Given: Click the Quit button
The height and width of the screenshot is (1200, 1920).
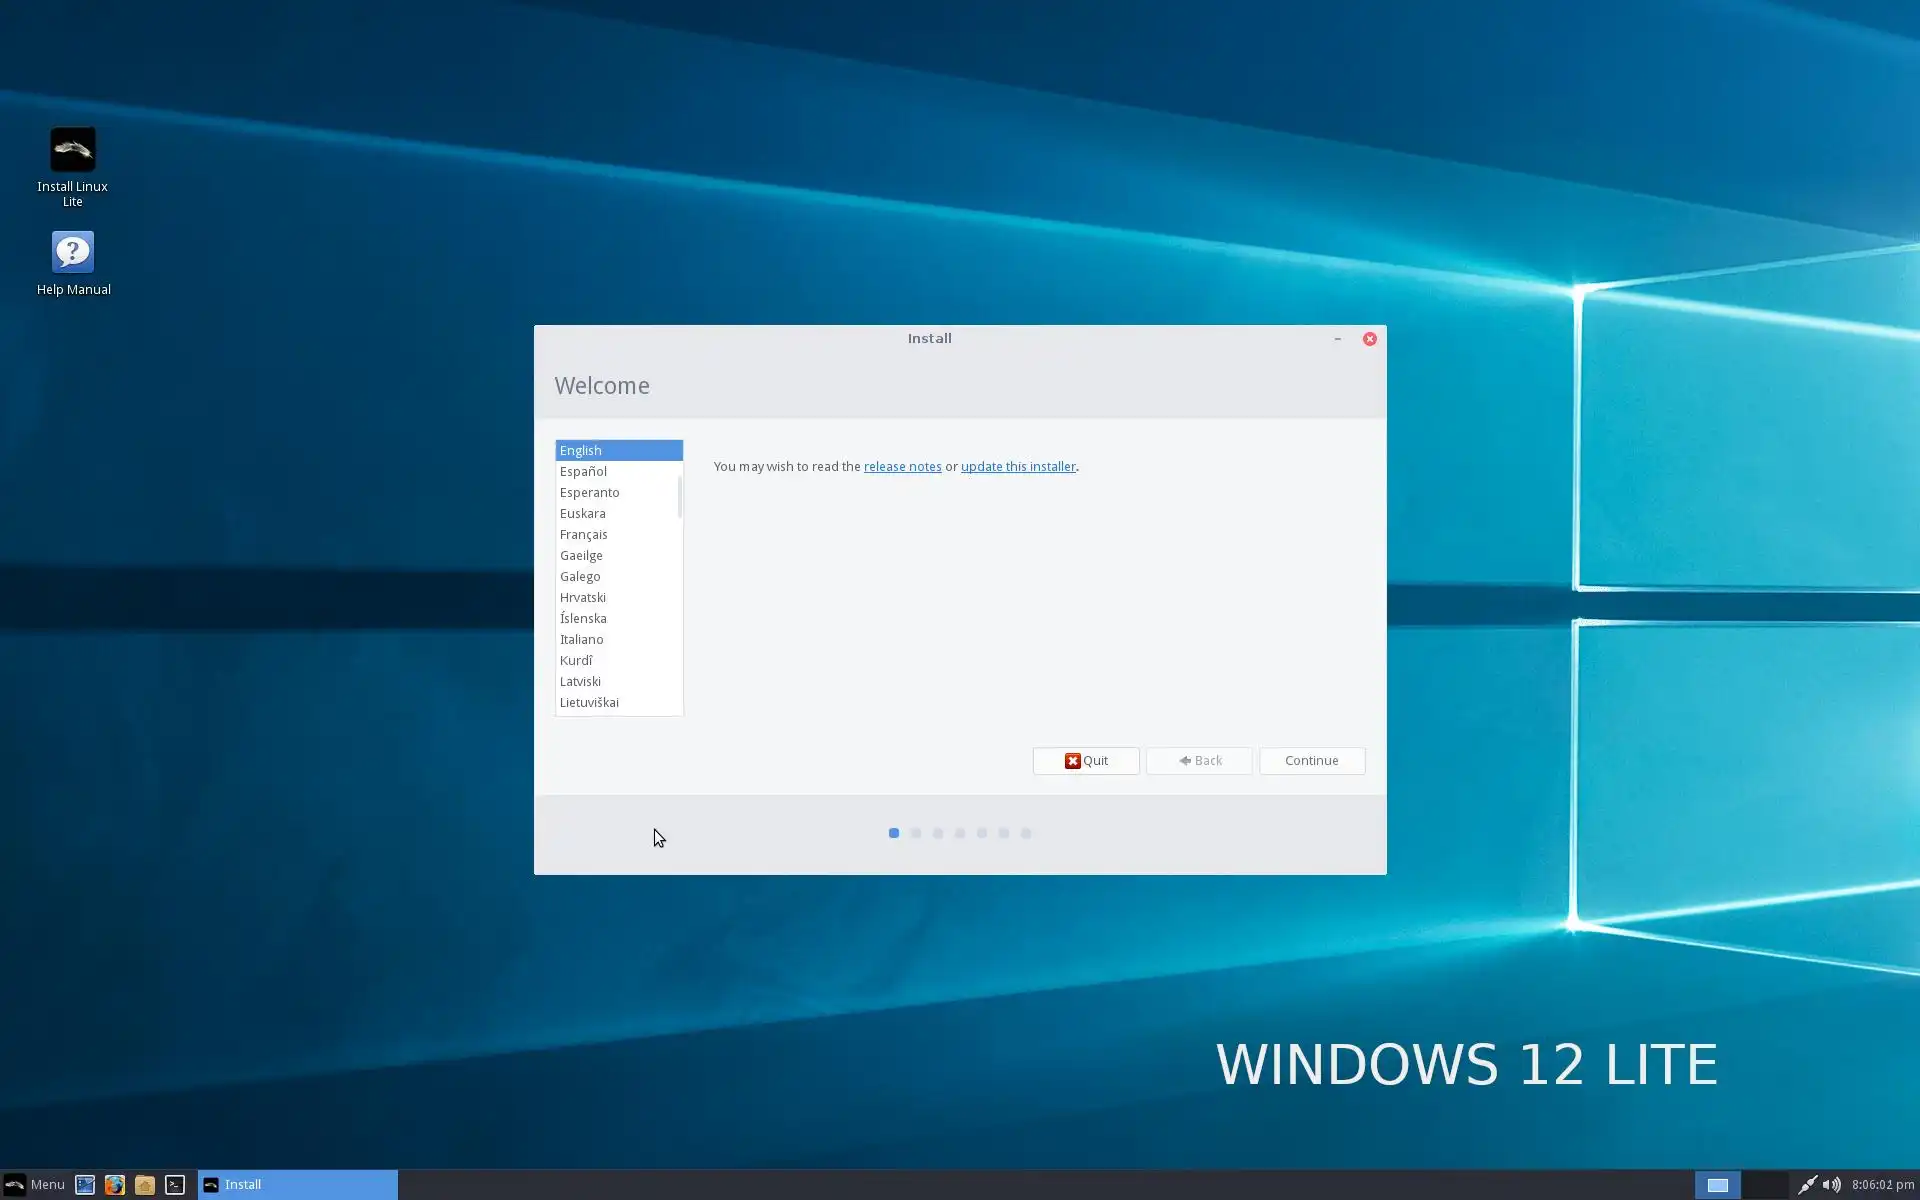Looking at the screenshot, I should point(1086,761).
